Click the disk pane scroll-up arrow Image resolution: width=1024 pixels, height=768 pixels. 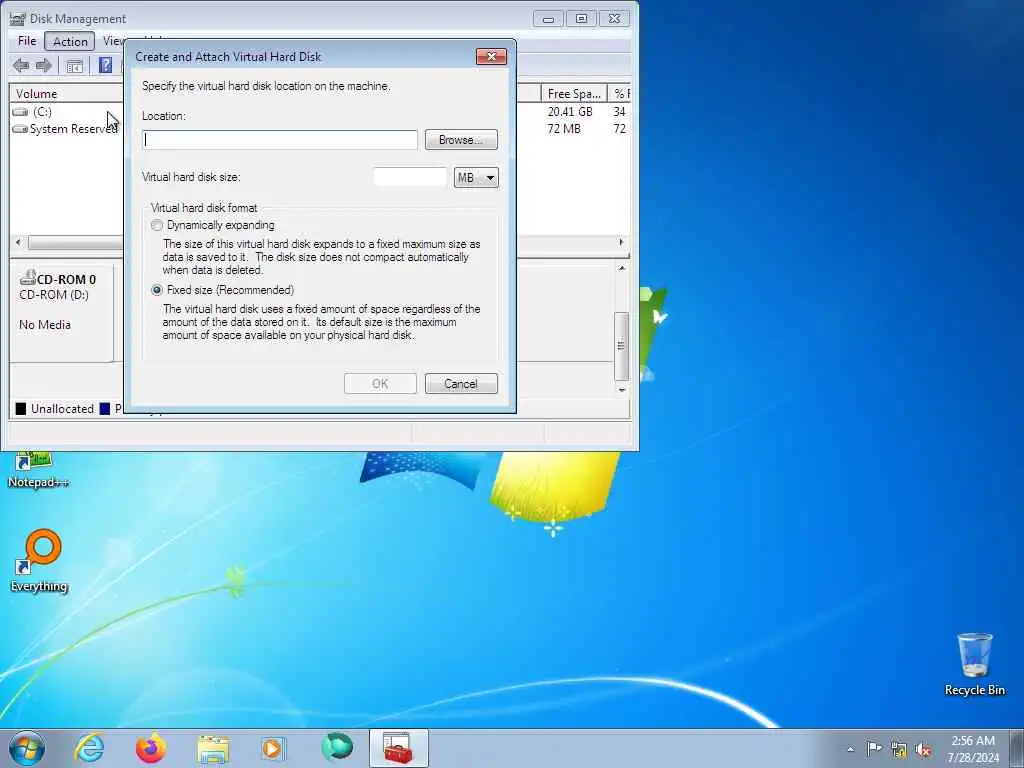pyautogui.click(x=622, y=268)
